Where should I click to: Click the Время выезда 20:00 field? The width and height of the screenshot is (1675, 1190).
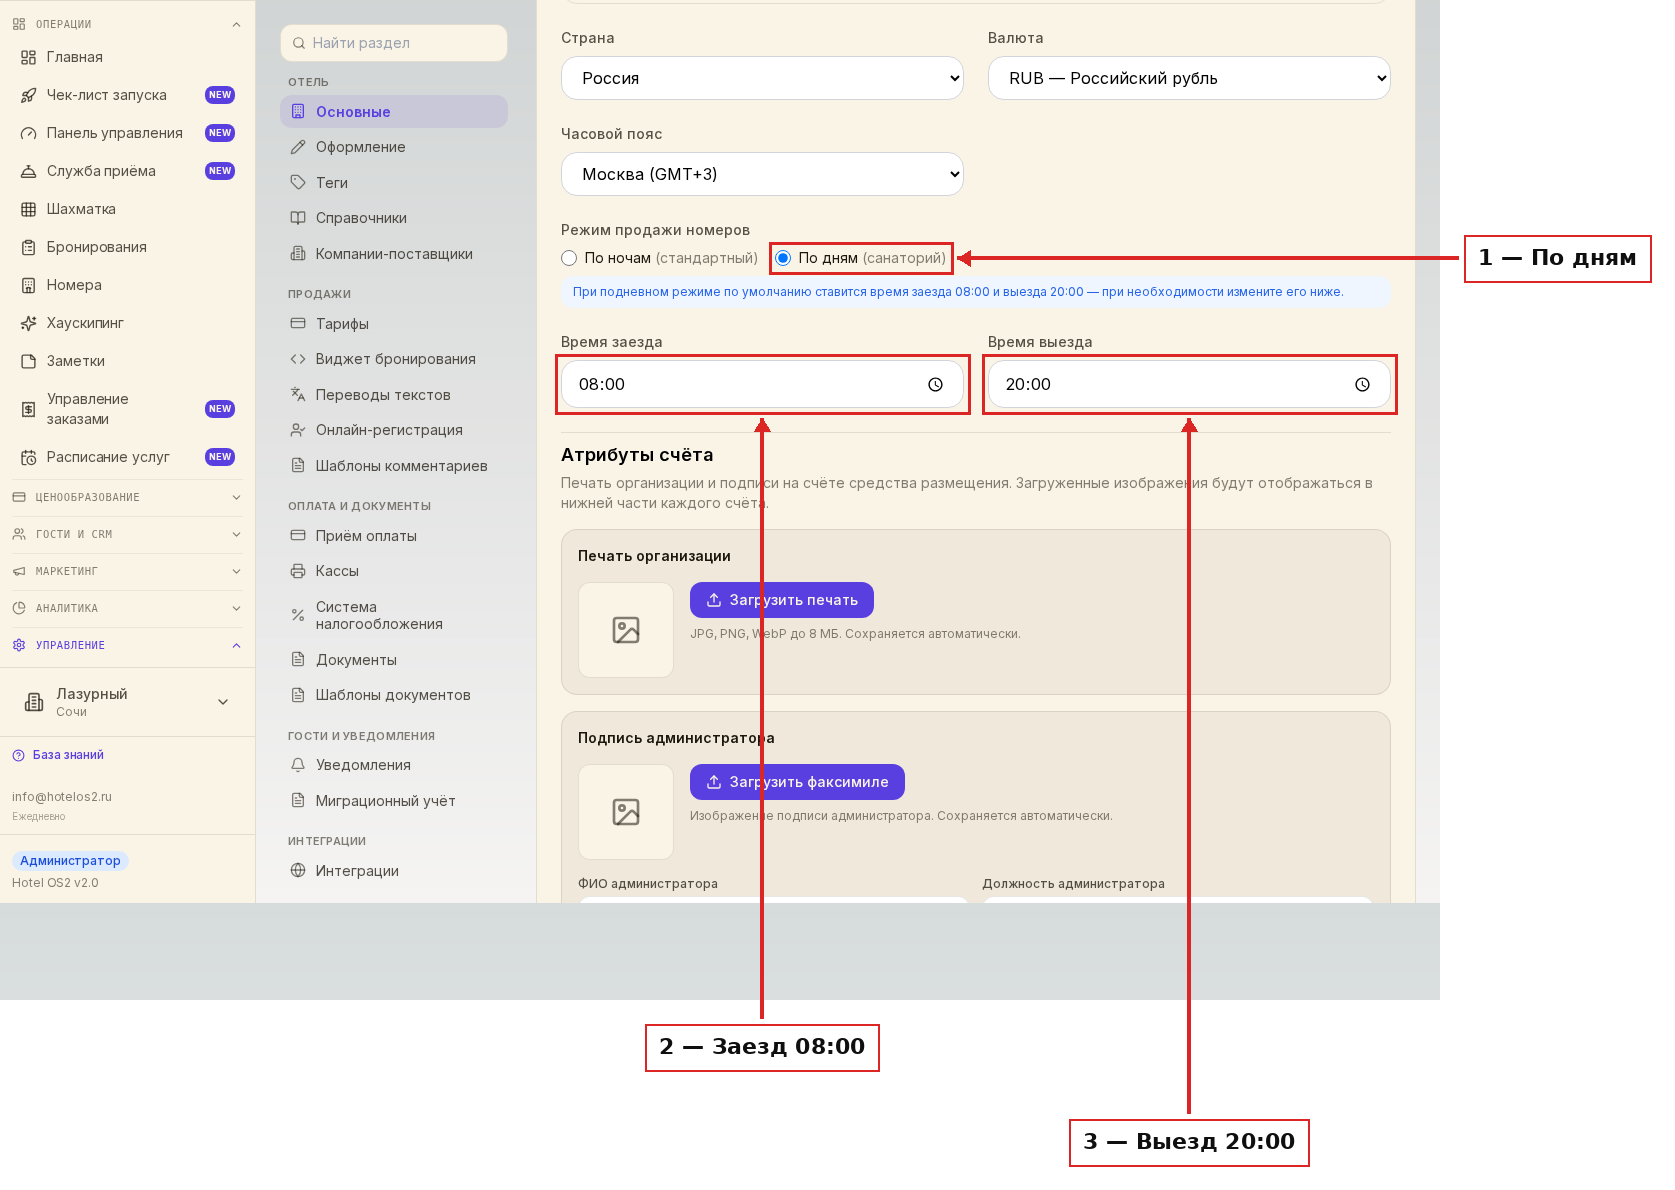click(1189, 384)
